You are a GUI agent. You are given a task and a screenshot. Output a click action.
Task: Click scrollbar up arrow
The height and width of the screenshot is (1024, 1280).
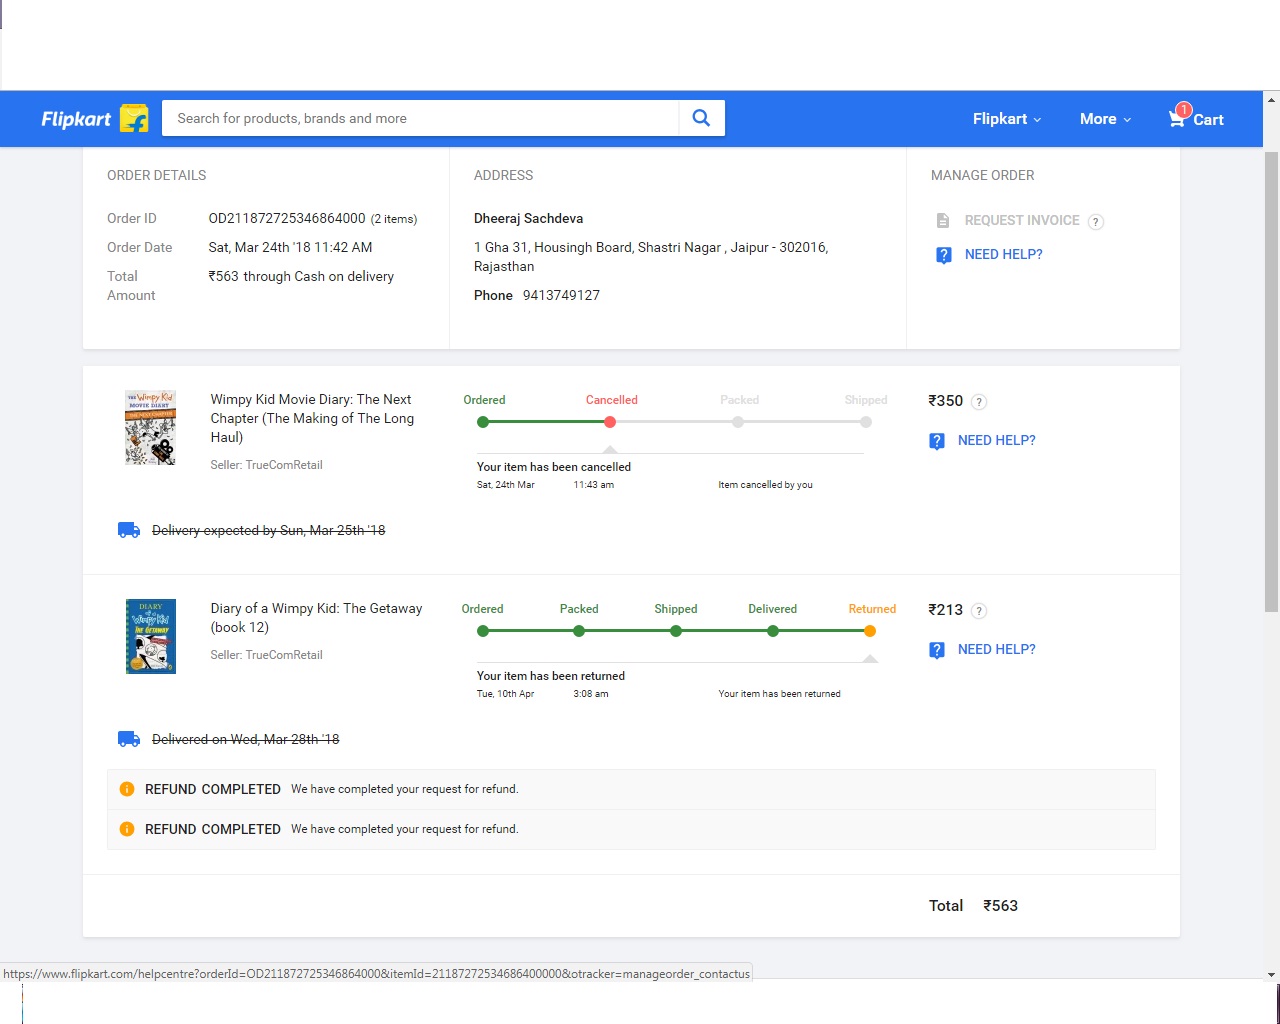pyautogui.click(x=1271, y=100)
